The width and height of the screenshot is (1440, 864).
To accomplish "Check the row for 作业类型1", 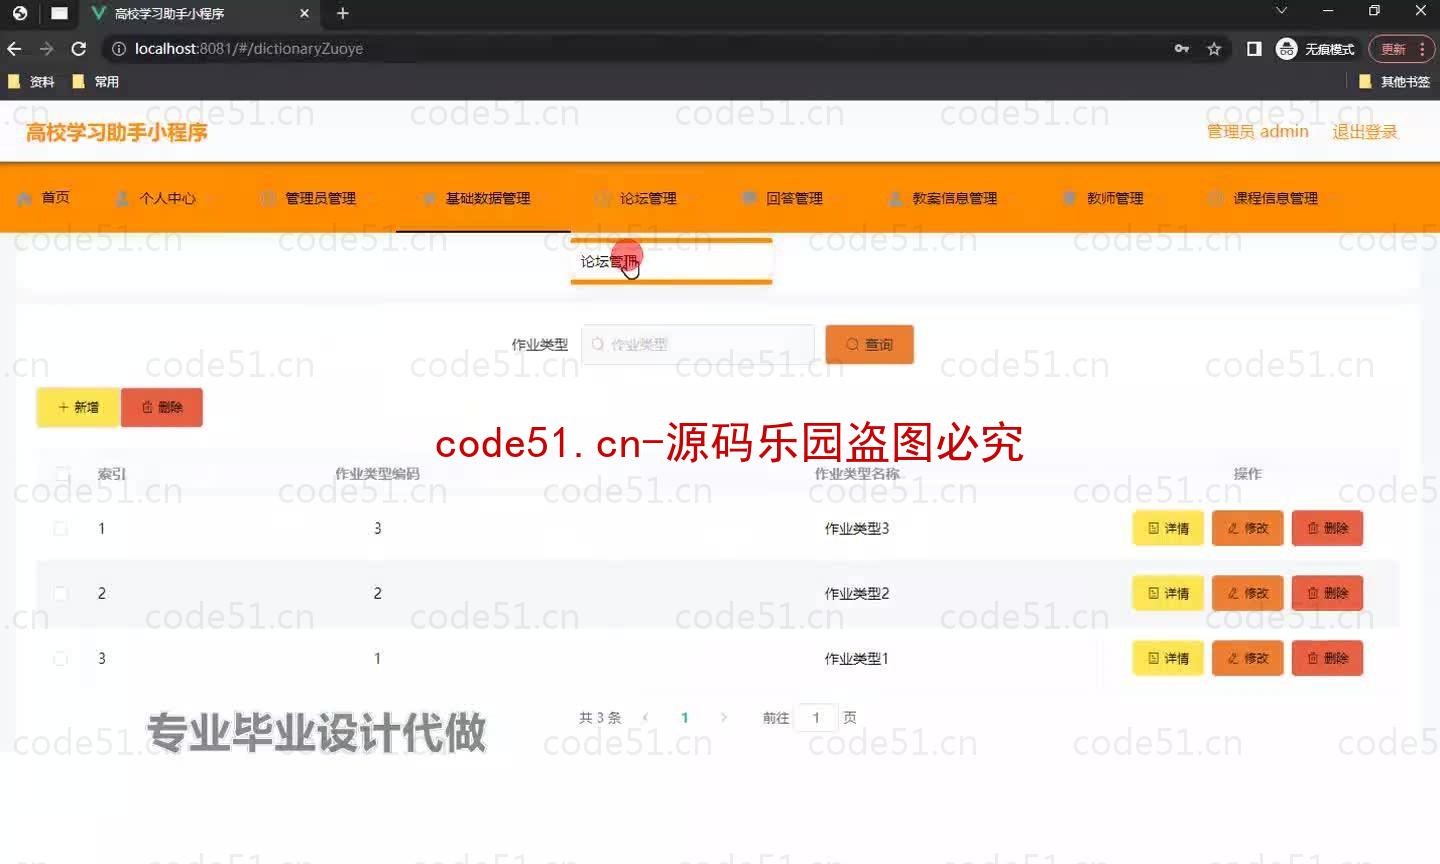I will [x=60, y=658].
